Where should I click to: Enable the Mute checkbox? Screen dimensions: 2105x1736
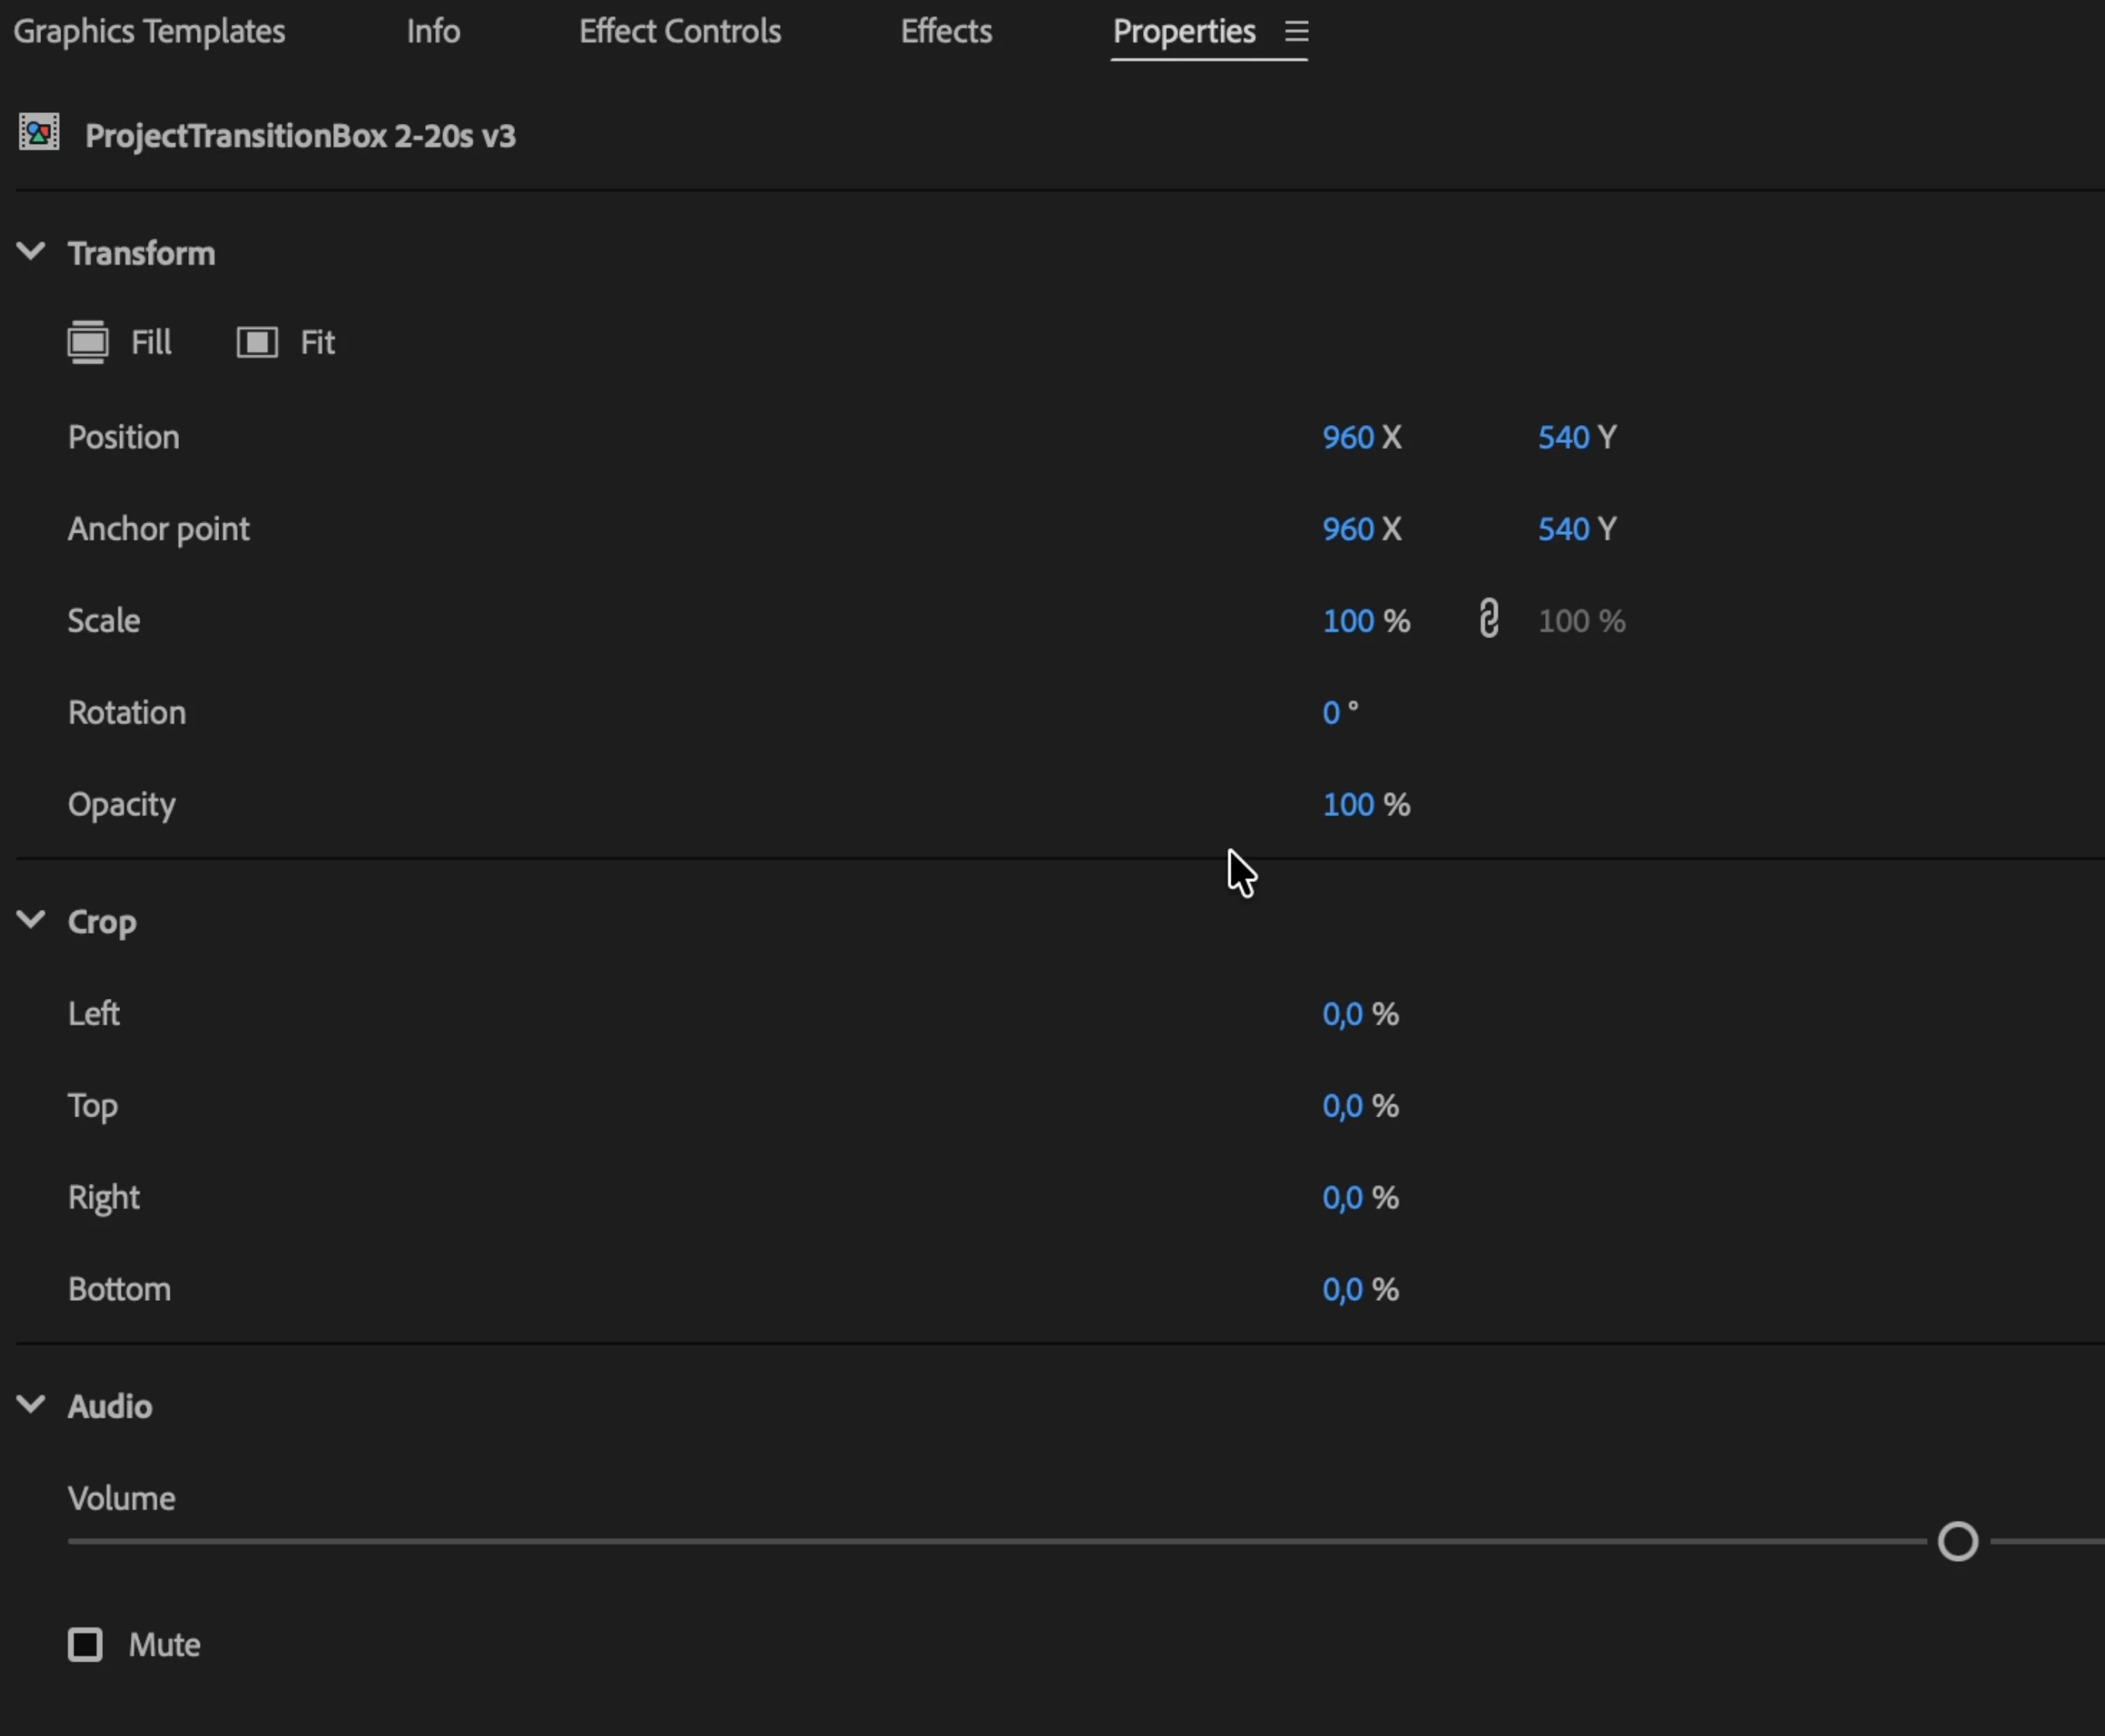coord(85,1644)
